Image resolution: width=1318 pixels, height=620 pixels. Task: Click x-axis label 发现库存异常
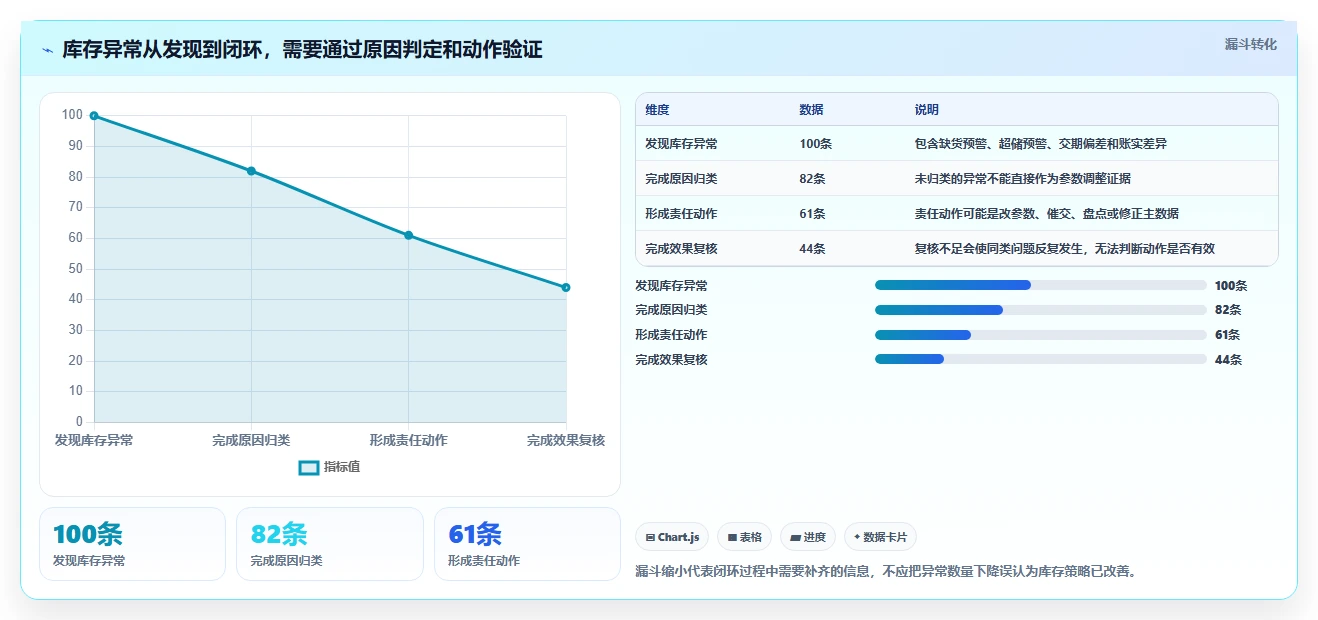[x=94, y=440]
